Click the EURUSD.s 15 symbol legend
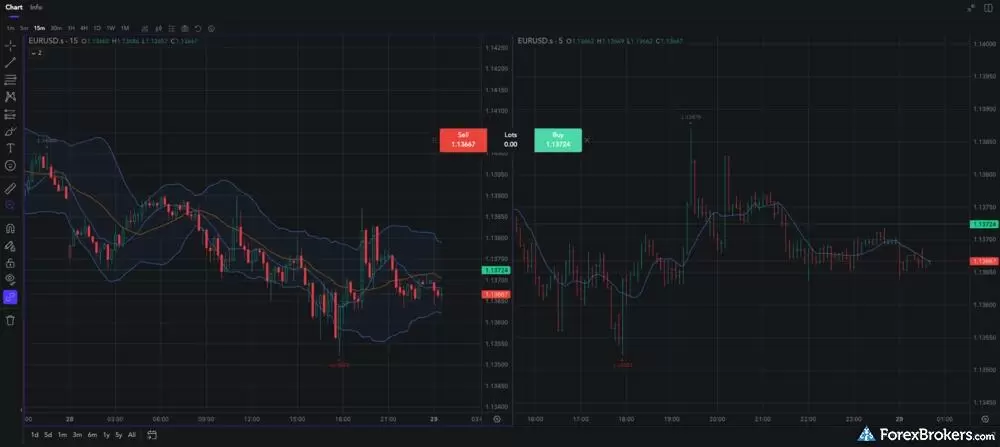This screenshot has width=1000, height=447. (54, 41)
